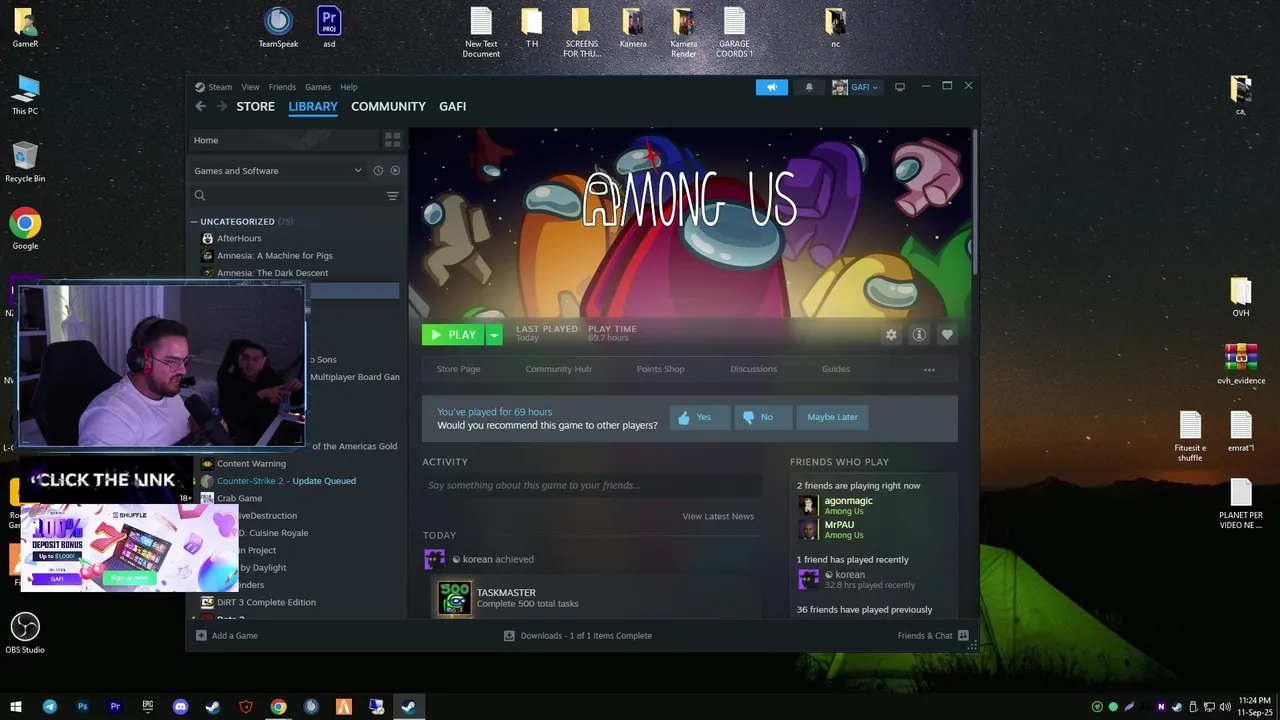Open the Games menu
Viewport: 1280px width, 720px height.
click(x=318, y=87)
